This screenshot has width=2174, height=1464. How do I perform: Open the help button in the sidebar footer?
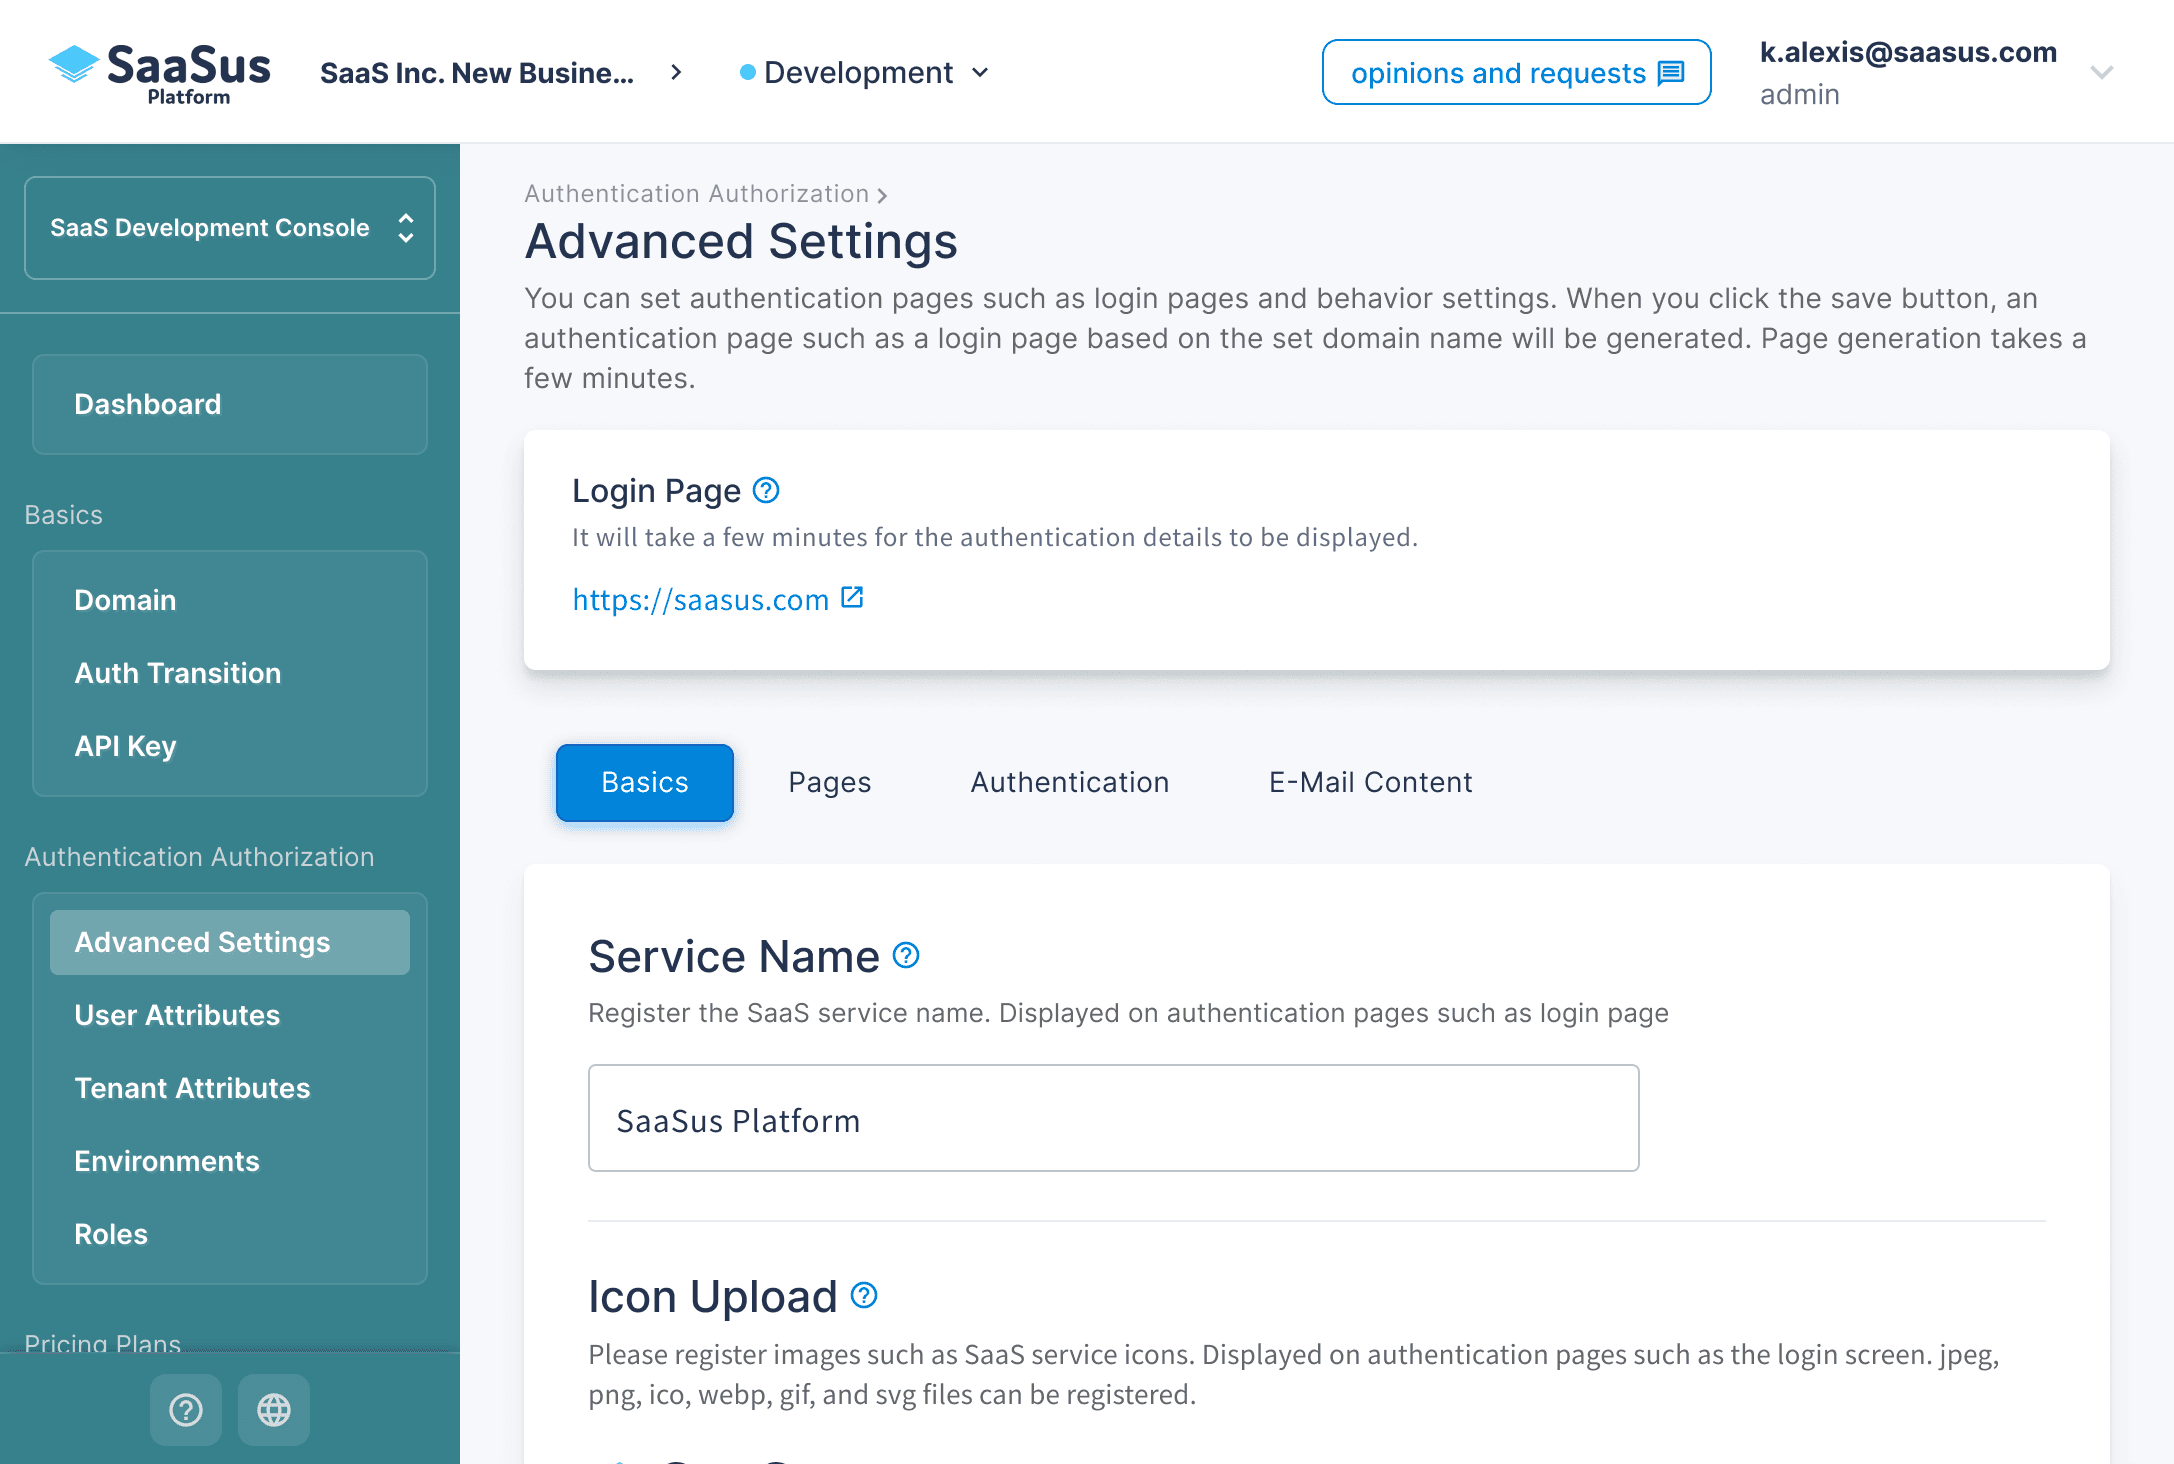point(186,1410)
